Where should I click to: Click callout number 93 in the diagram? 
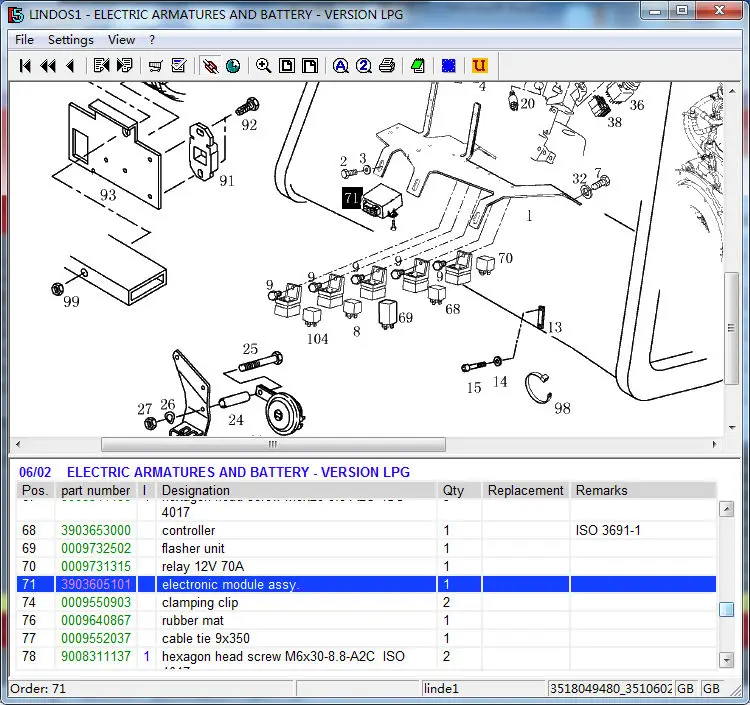click(x=108, y=195)
